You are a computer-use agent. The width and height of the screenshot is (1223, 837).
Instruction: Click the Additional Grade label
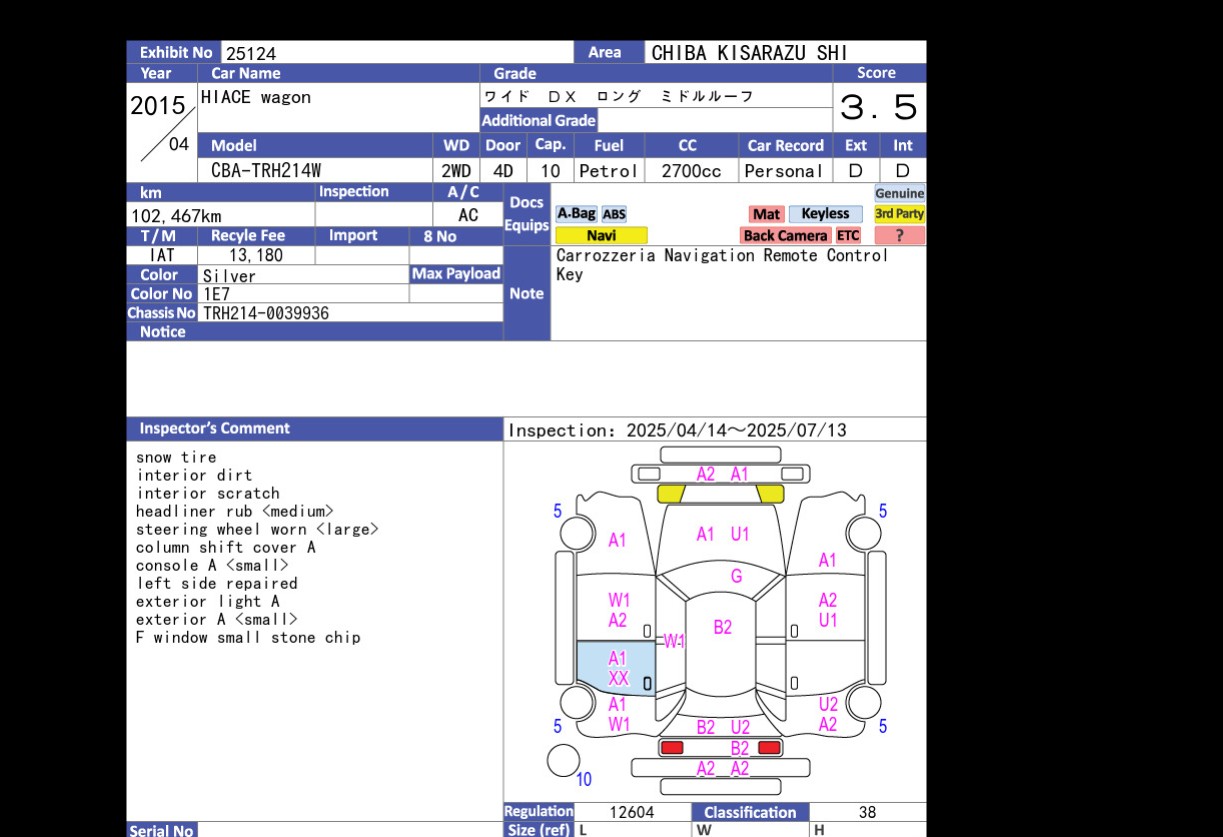click(538, 120)
